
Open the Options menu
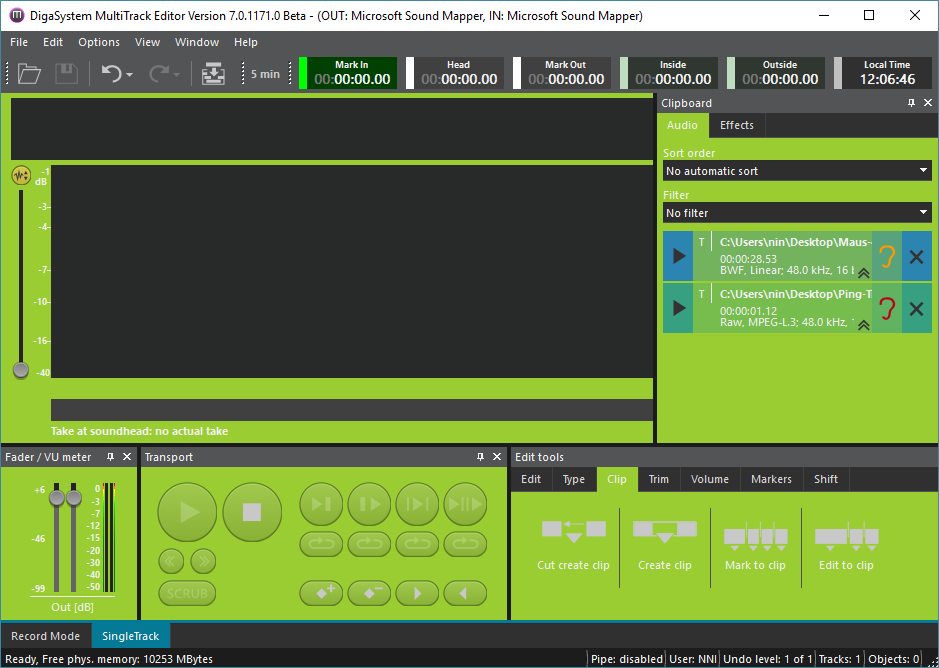click(x=99, y=42)
